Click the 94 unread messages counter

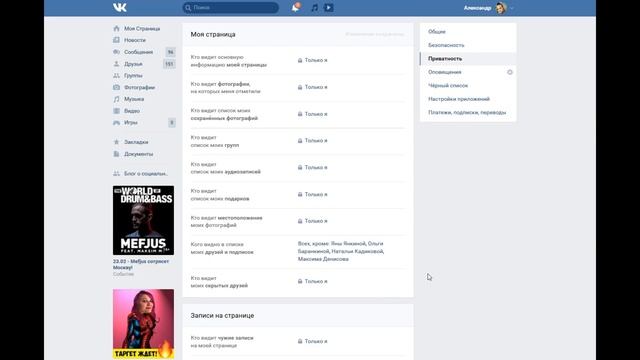[171, 52]
